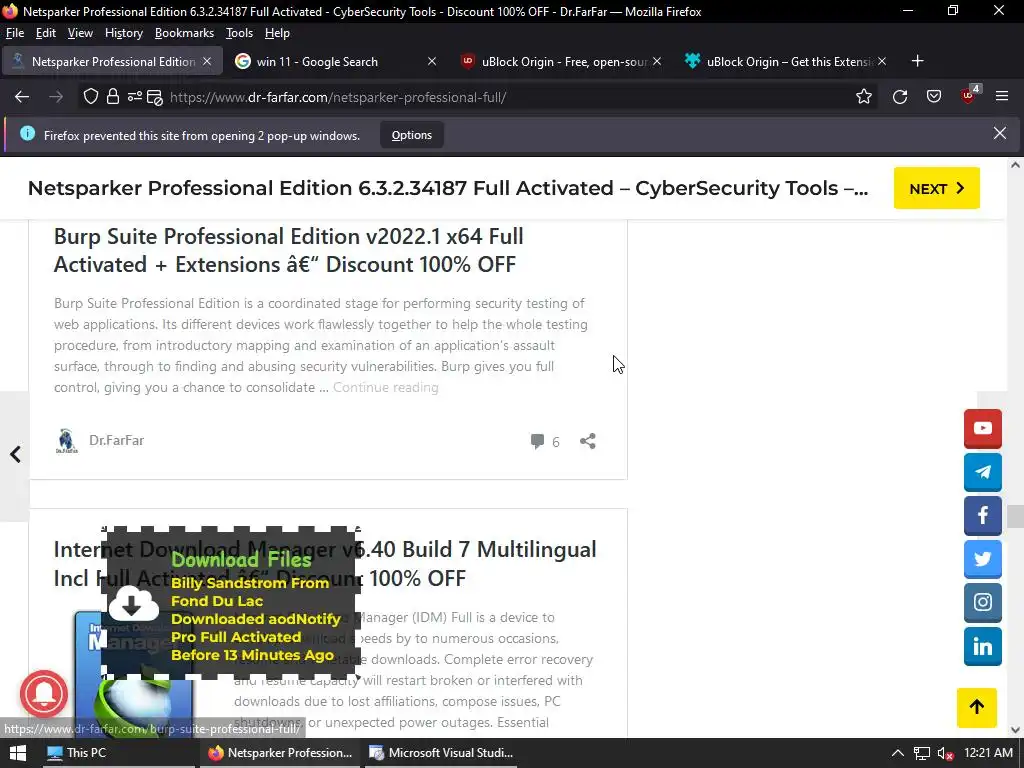This screenshot has height=768, width=1024.
Task: Click the Download Files popup notification
Action: [x=231, y=604]
